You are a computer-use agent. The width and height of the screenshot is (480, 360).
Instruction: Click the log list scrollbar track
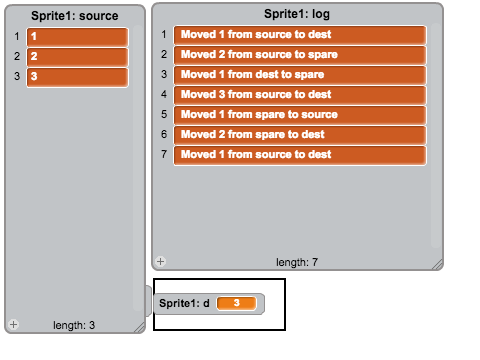pyautogui.click(x=436, y=135)
